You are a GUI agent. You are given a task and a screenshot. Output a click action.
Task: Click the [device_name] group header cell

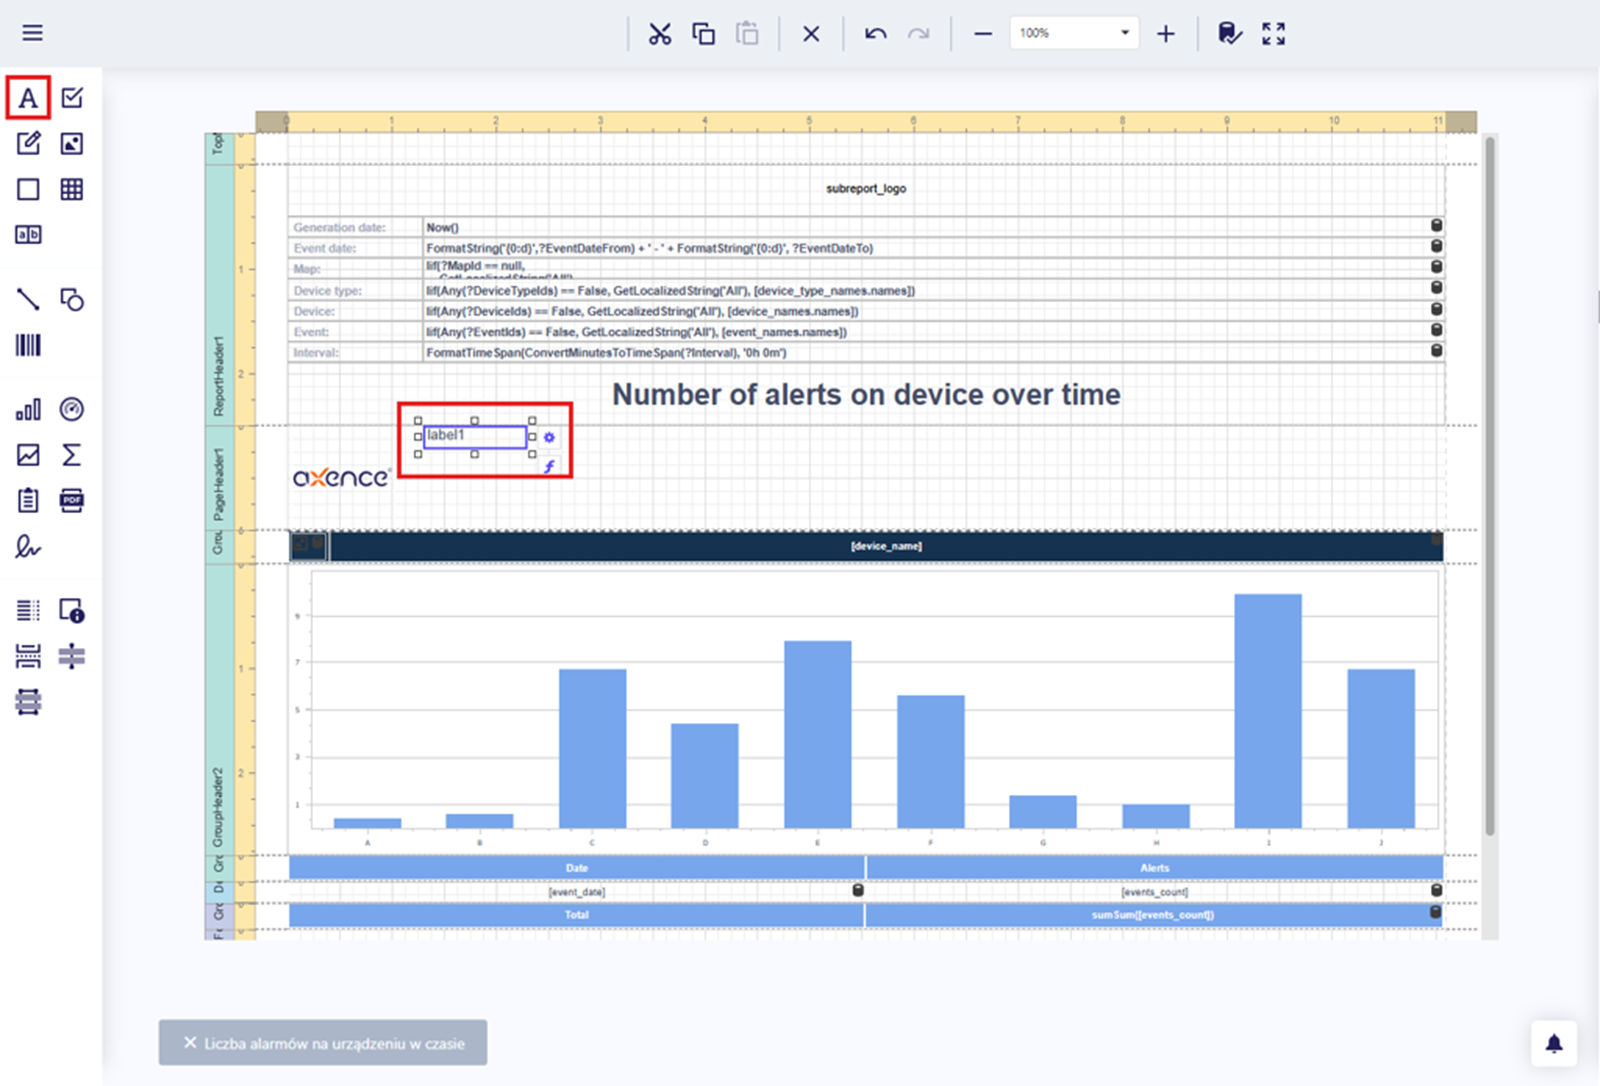coord(886,546)
